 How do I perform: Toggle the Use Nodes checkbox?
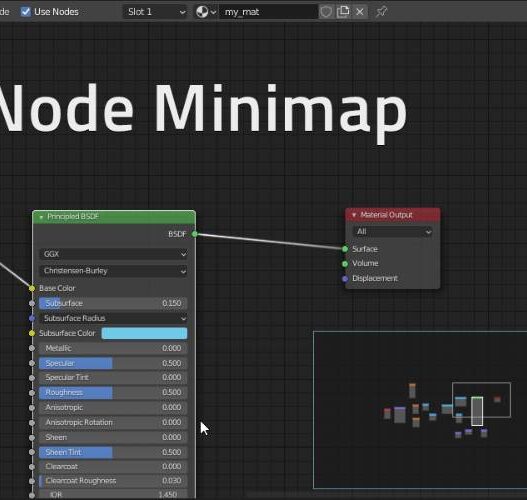26,12
